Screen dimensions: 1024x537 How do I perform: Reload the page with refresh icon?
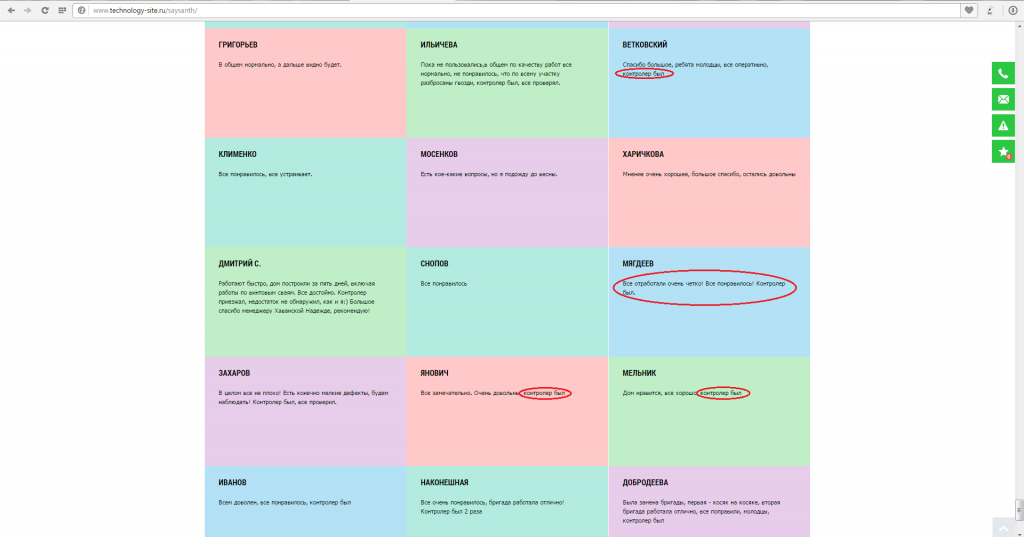pos(44,10)
